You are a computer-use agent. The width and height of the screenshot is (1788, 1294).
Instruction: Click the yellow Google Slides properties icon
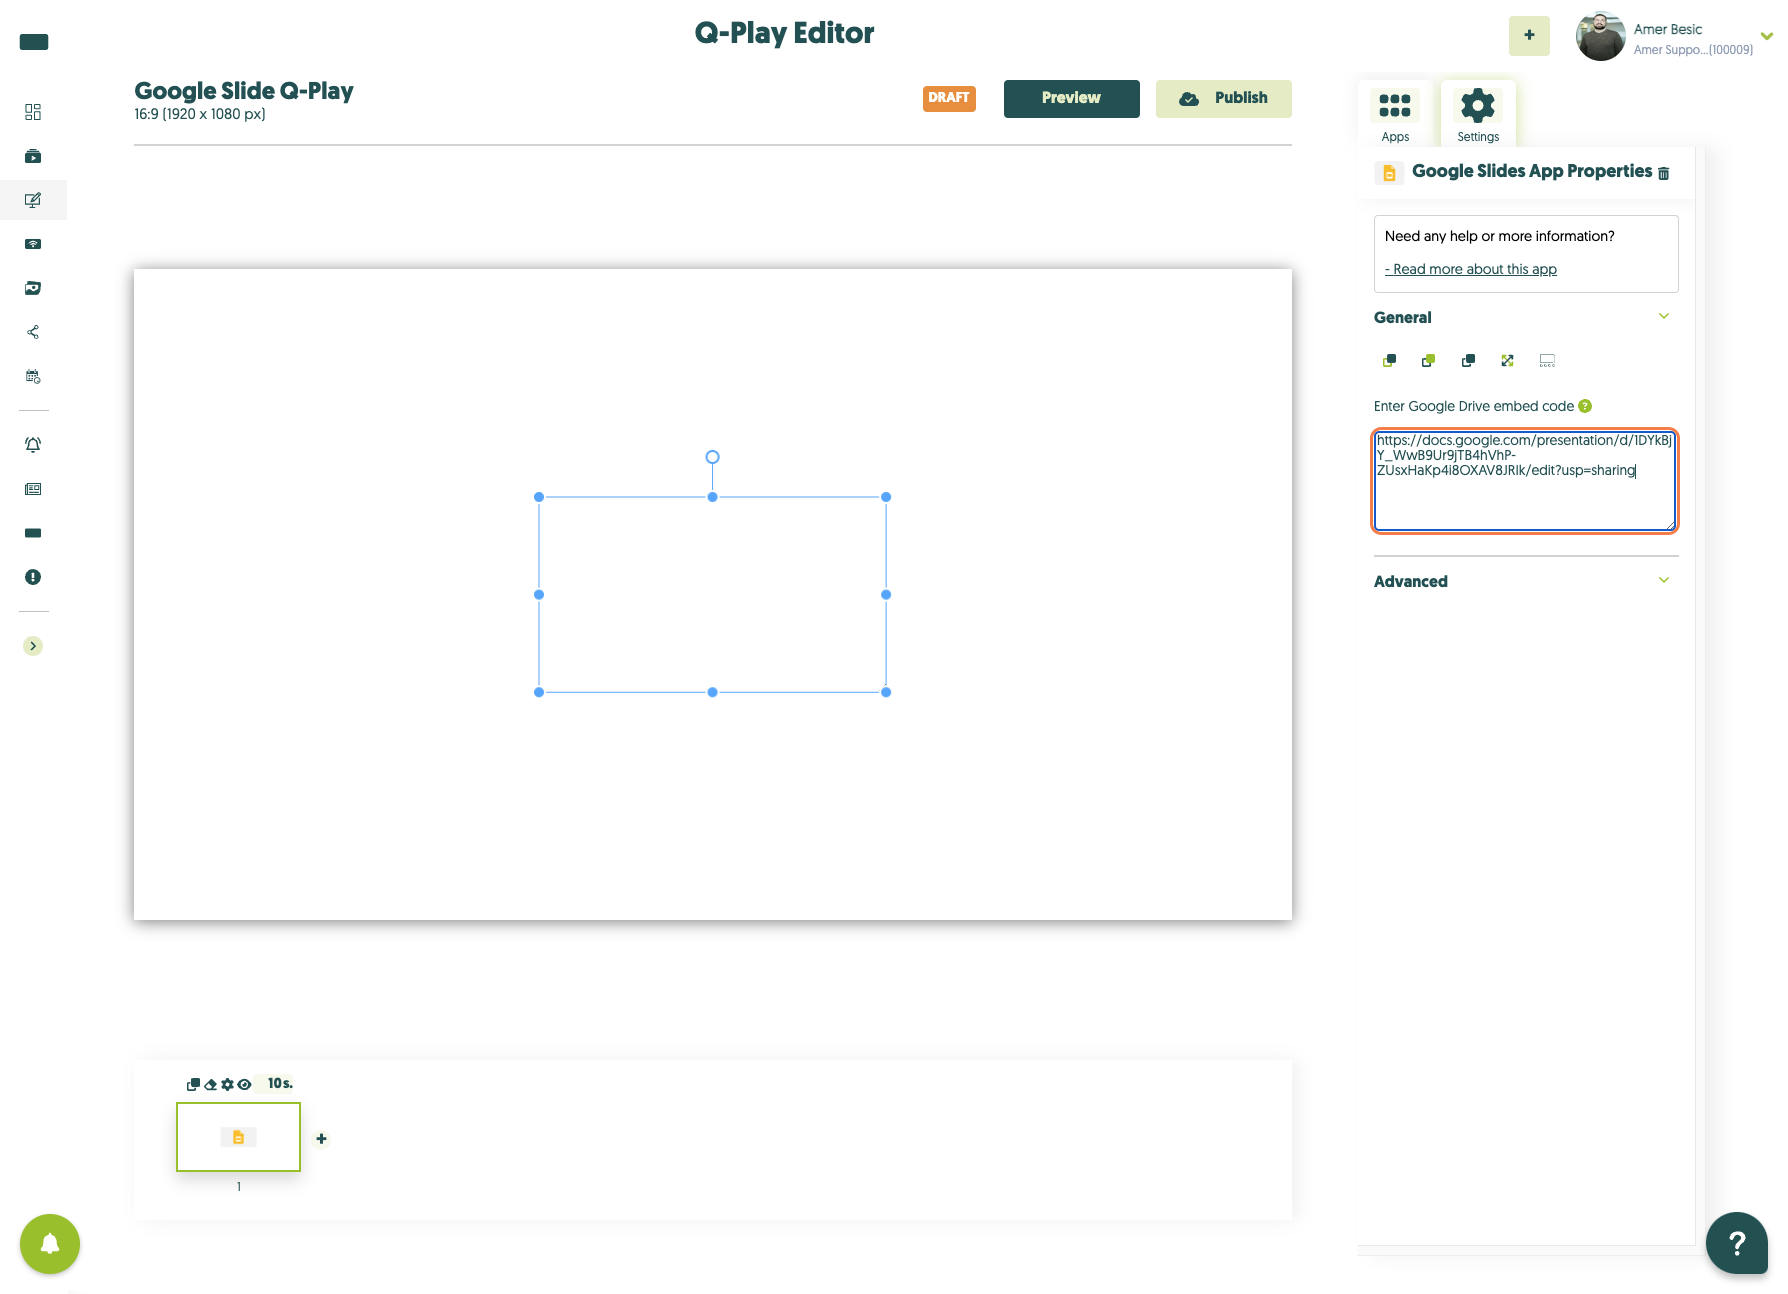pos(1389,173)
